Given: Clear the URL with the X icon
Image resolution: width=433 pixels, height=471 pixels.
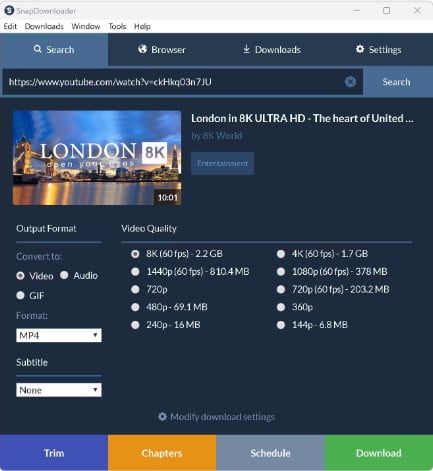Looking at the screenshot, I should (350, 82).
